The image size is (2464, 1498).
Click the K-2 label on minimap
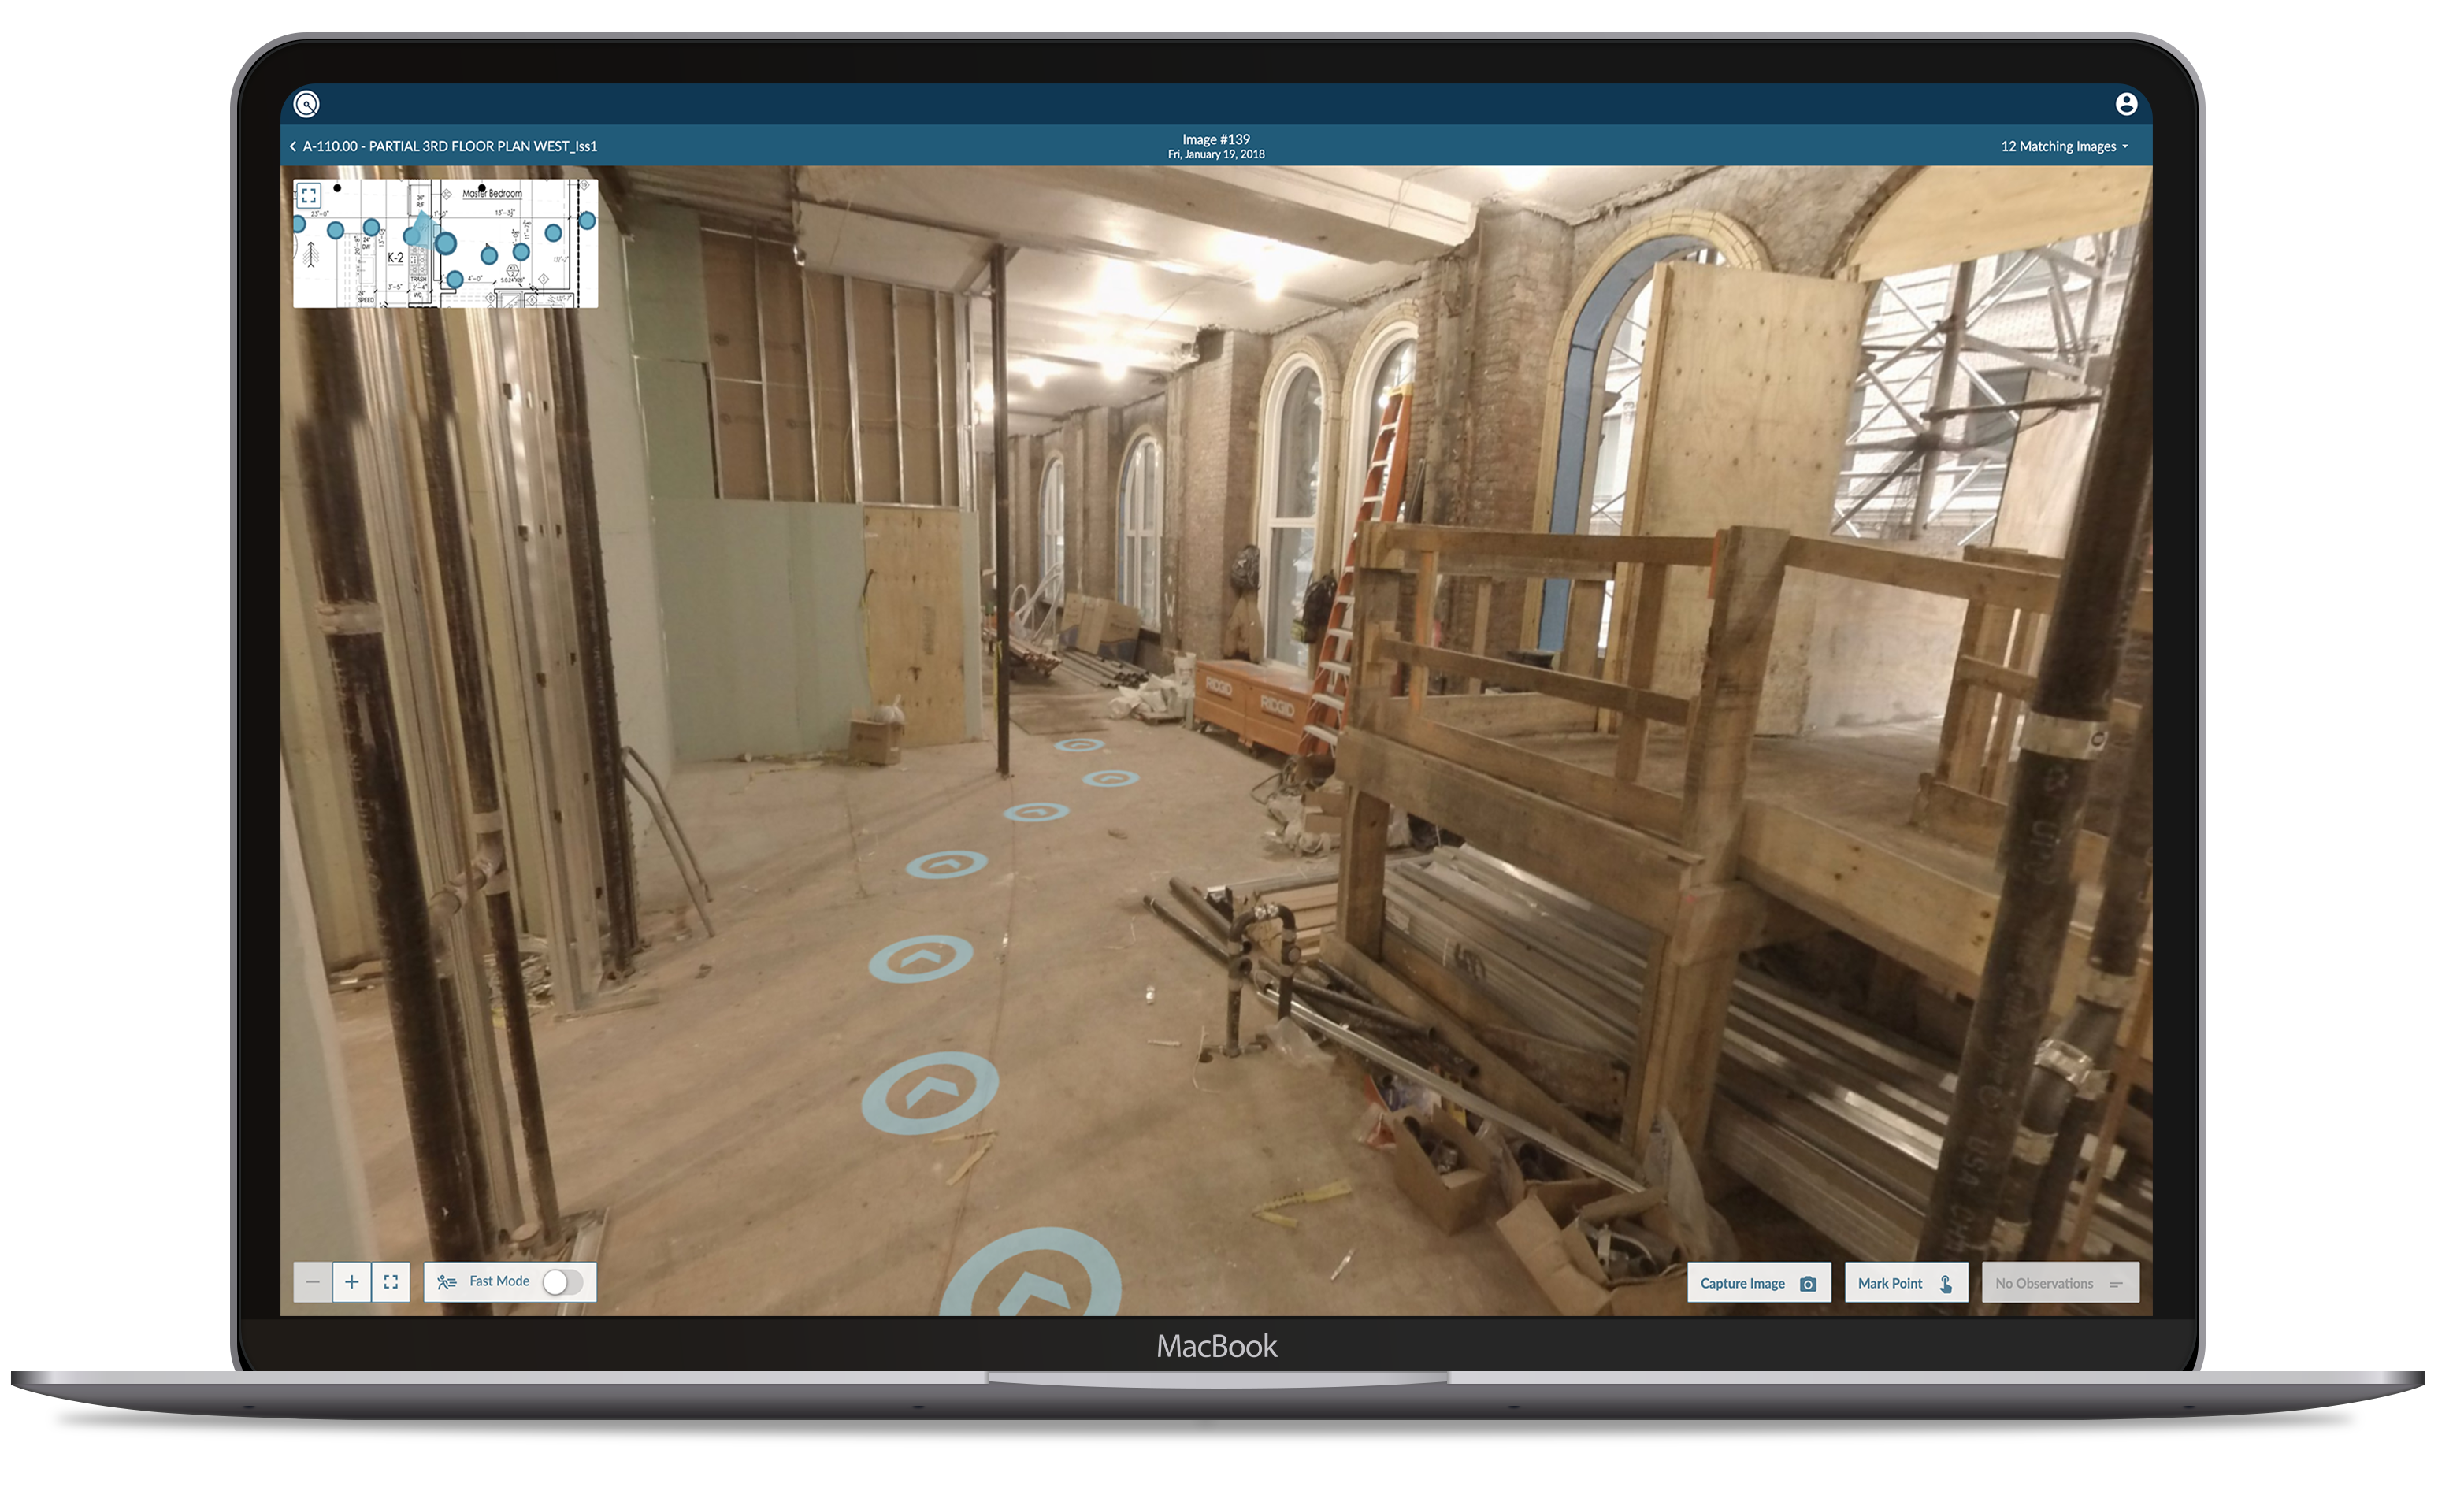point(396,258)
